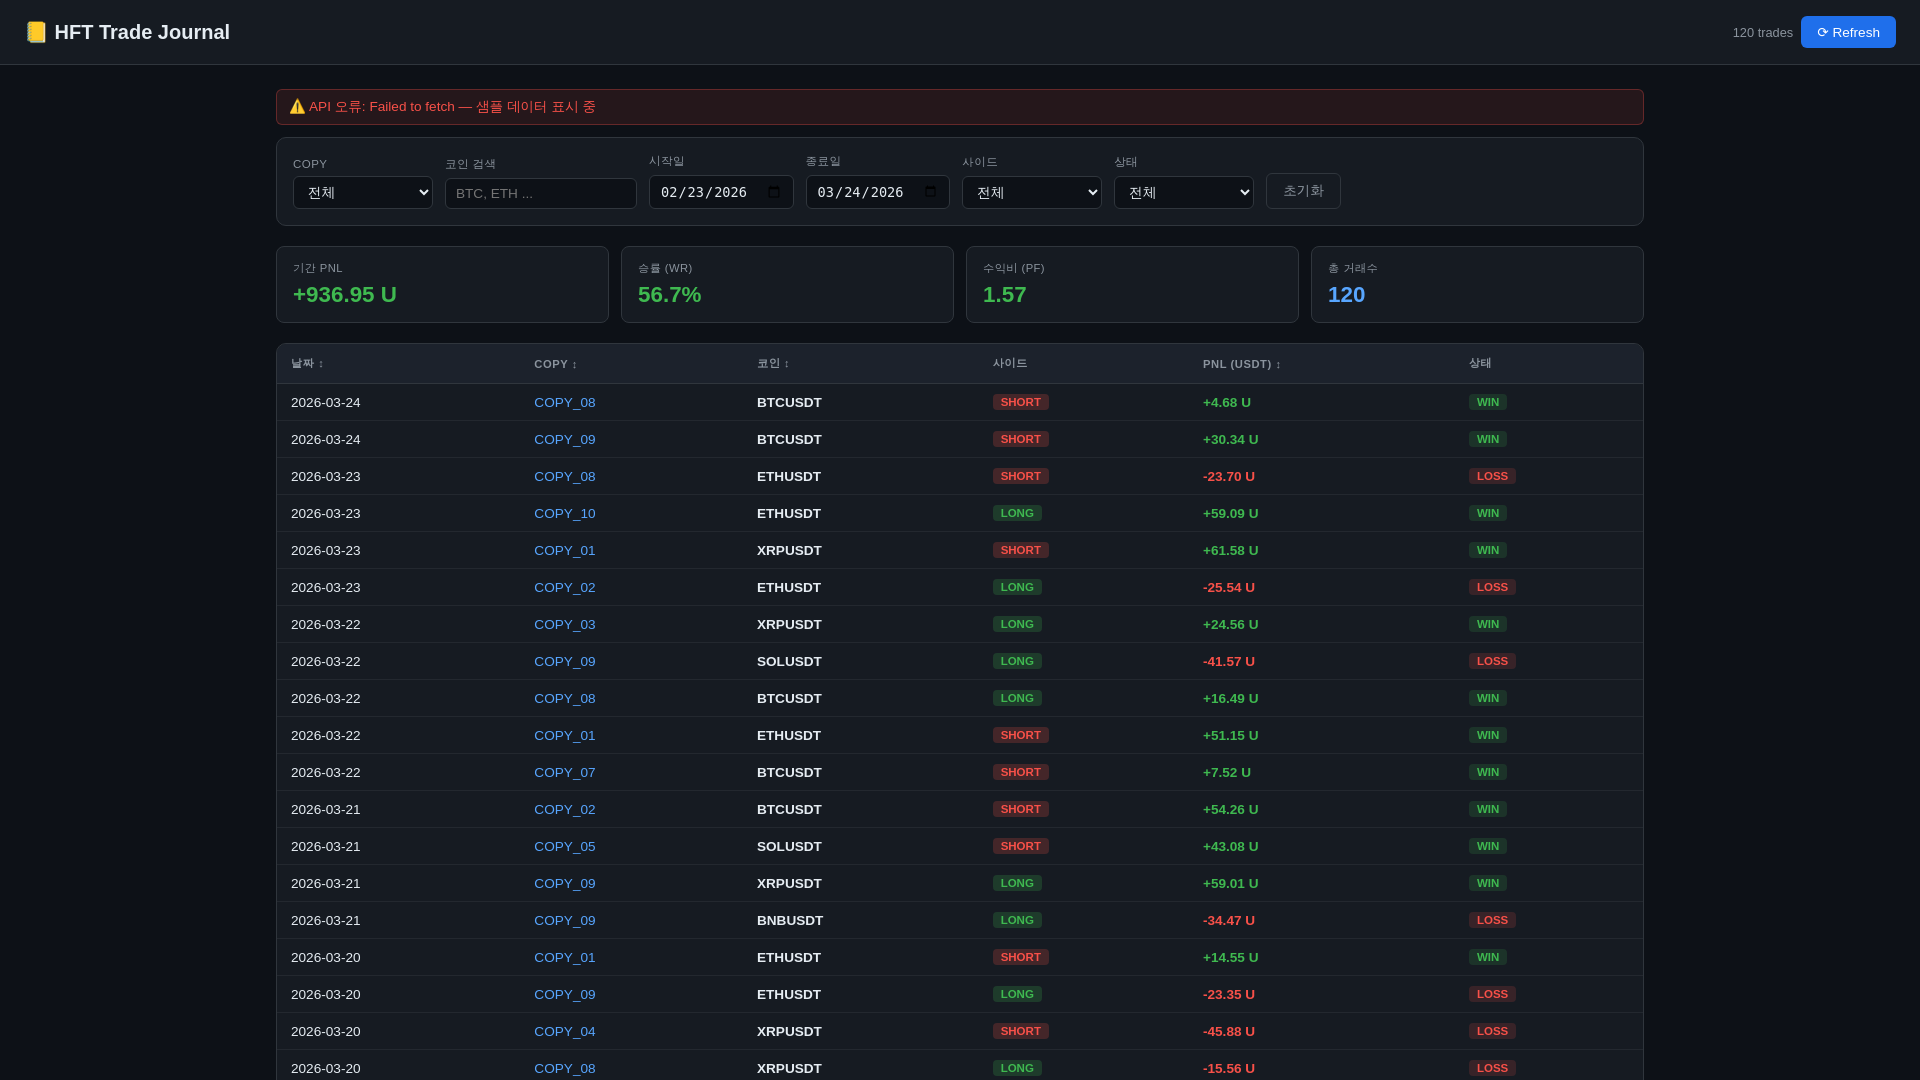
Task: Click XRPUSDT in the +24.56 U row
Action: click(789, 625)
